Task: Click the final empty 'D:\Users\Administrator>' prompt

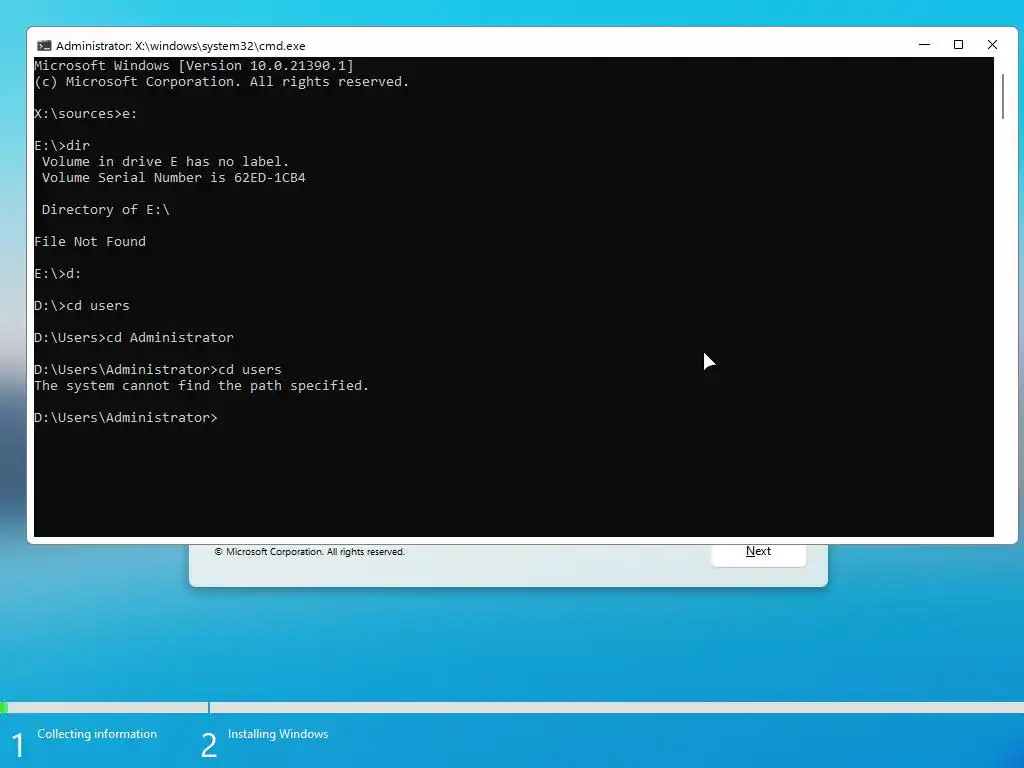Action: pyautogui.click(x=126, y=417)
